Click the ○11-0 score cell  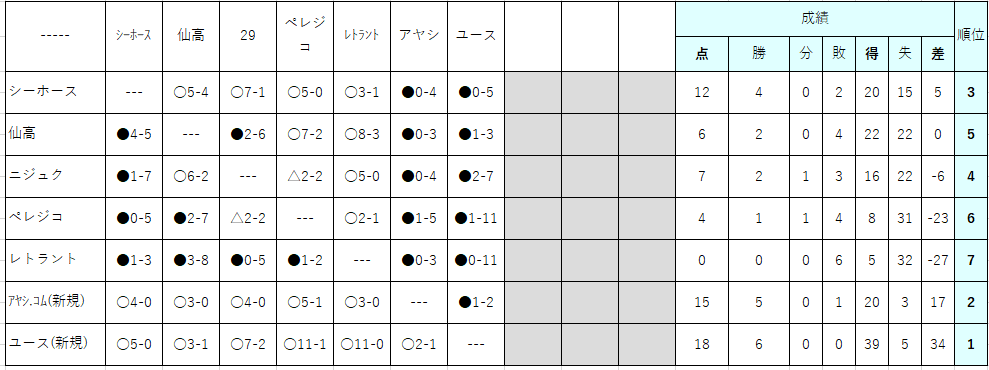(362, 344)
